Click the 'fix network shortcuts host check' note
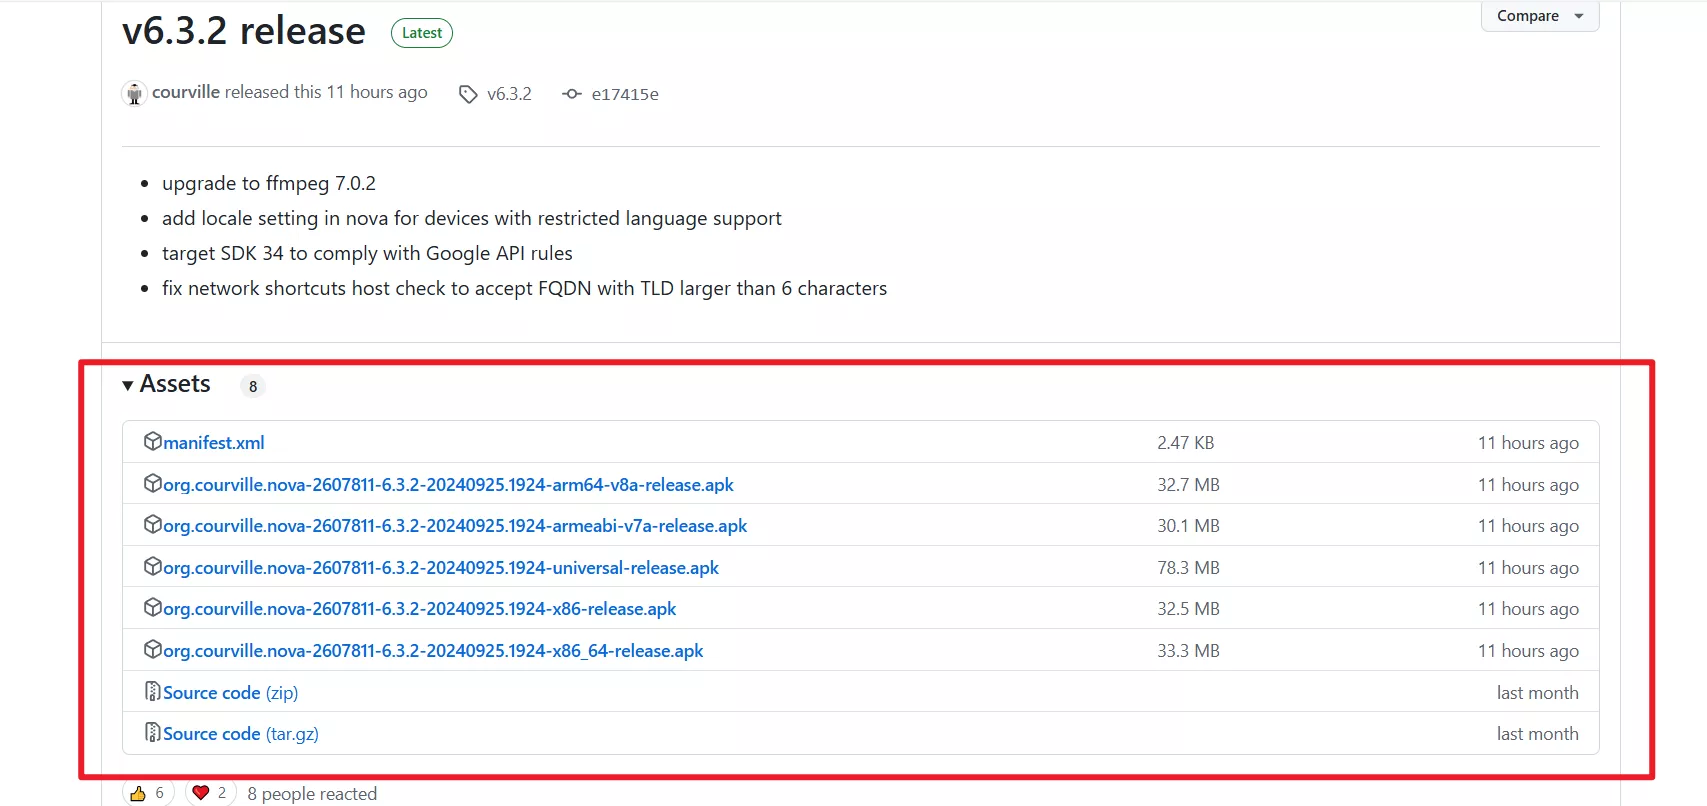1707x806 pixels. pyautogui.click(x=524, y=288)
